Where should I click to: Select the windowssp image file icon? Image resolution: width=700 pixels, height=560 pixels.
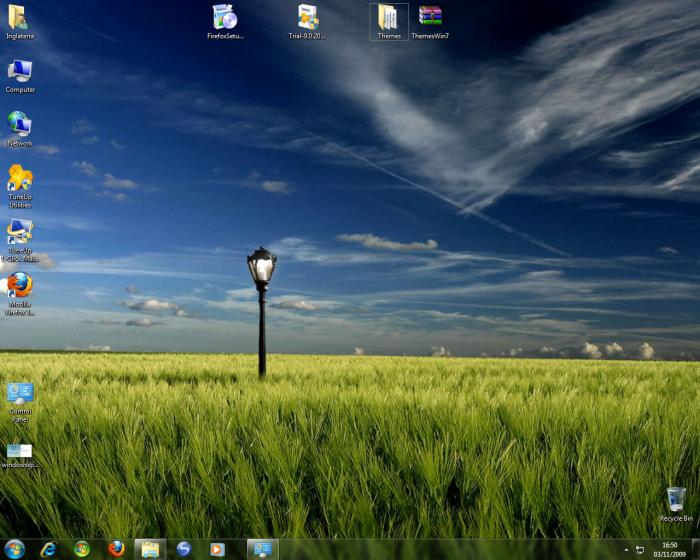pyautogui.click(x=19, y=452)
